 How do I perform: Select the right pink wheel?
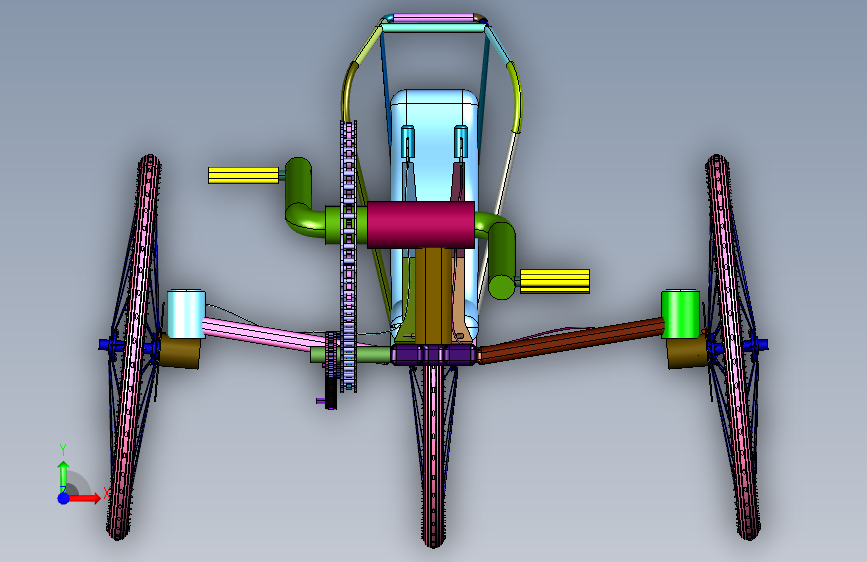point(733,347)
